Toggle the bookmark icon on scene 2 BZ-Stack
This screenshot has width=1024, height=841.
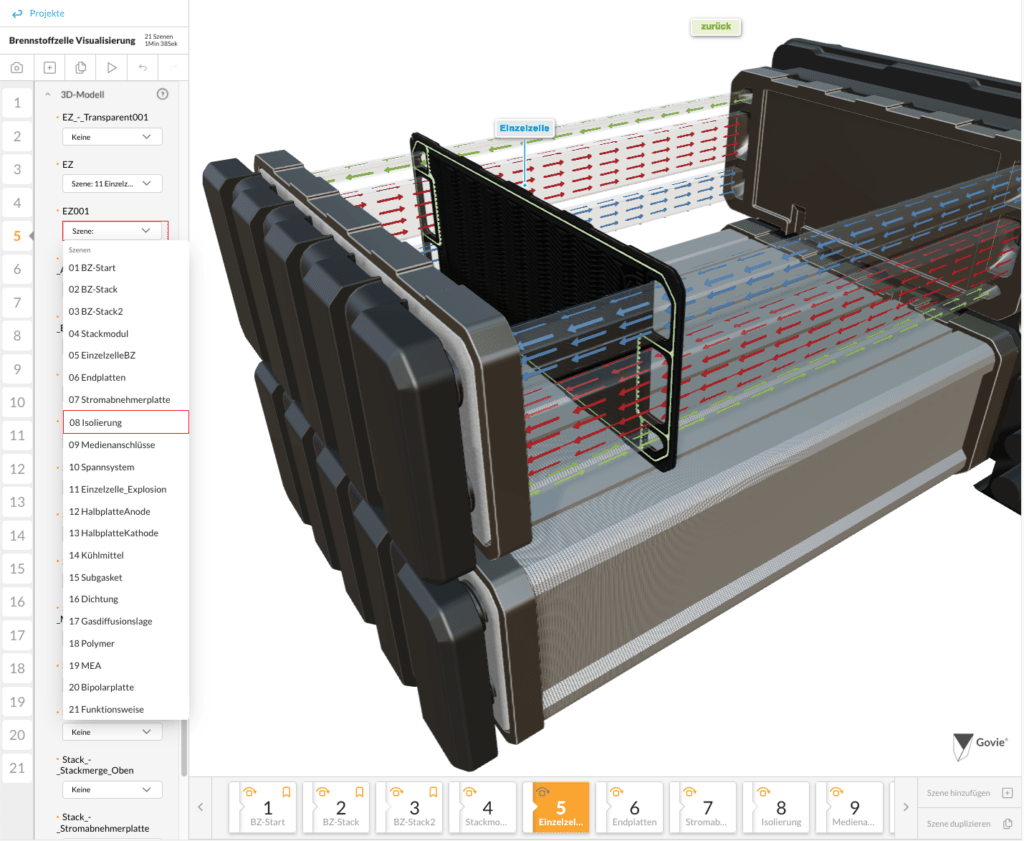359,792
